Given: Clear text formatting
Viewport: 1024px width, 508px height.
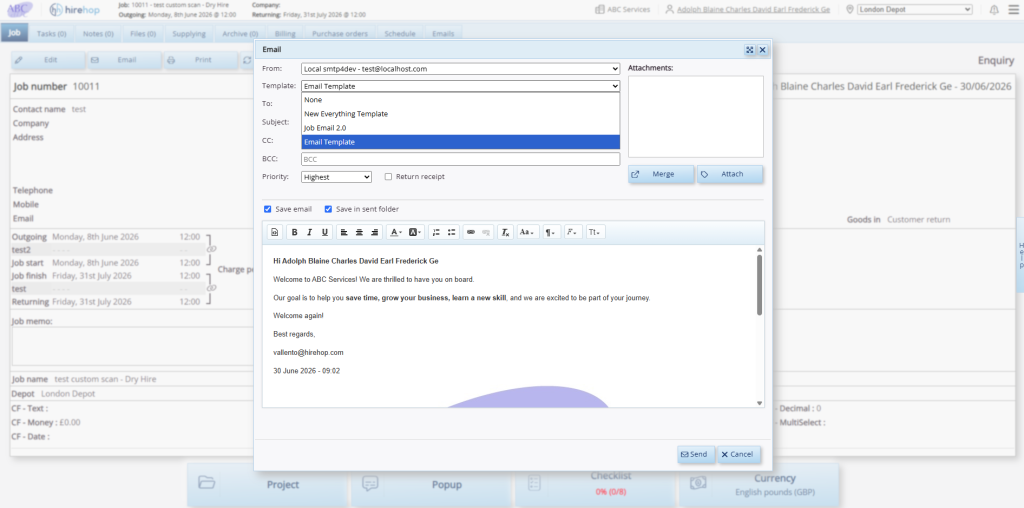Looking at the screenshot, I should tap(505, 232).
